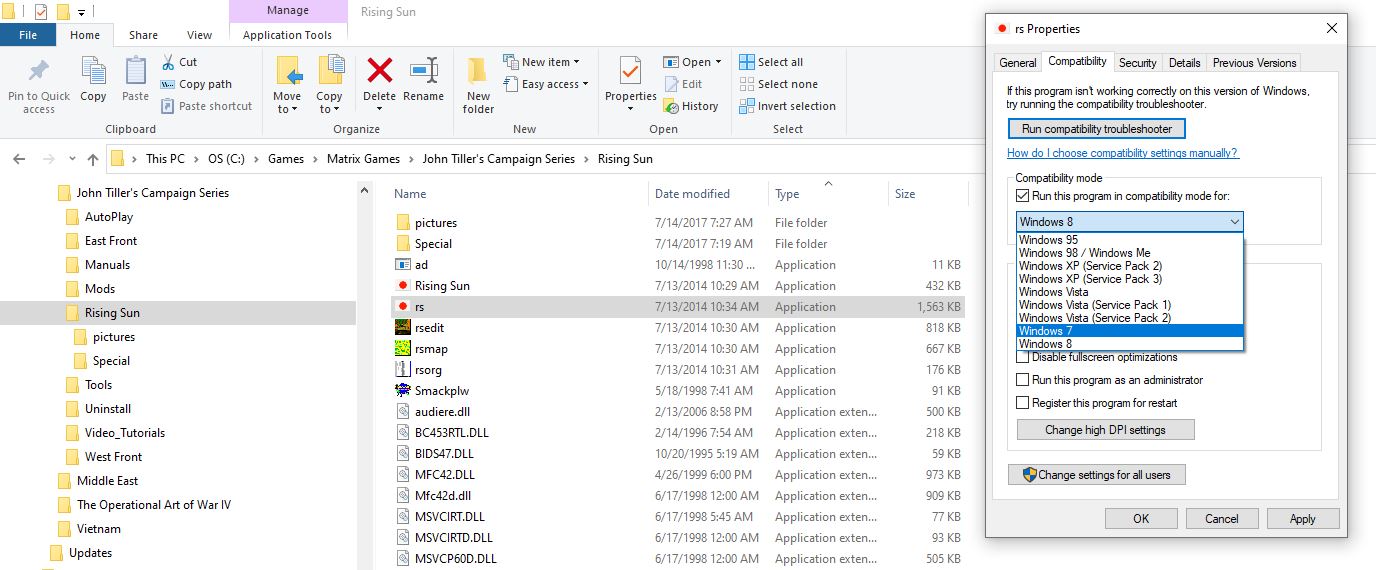Screen dimensions: 1376x570
Task: Click Copy path in the ribbon
Action: [x=195, y=84]
